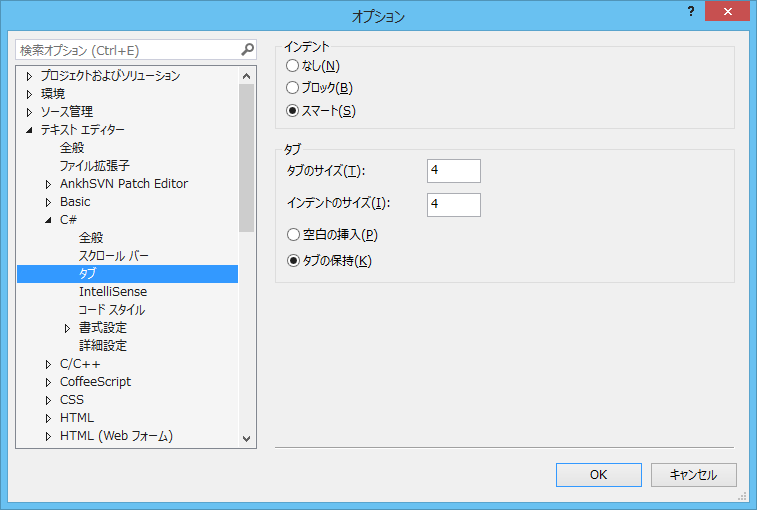Expand プロジェクトおよびソリューション node
757x510 pixels.
click(x=29, y=76)
